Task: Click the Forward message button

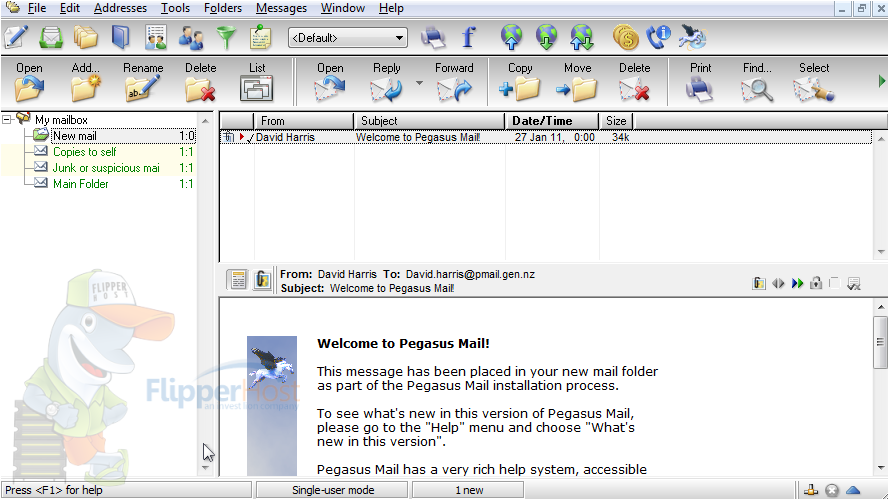Action: (454, 82)
